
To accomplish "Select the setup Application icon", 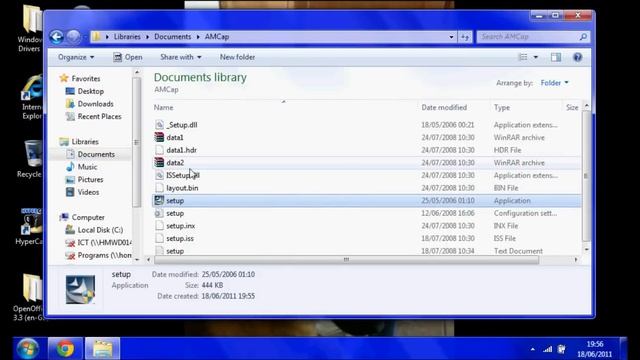I will pyautogui.click(x=159, y=200).
